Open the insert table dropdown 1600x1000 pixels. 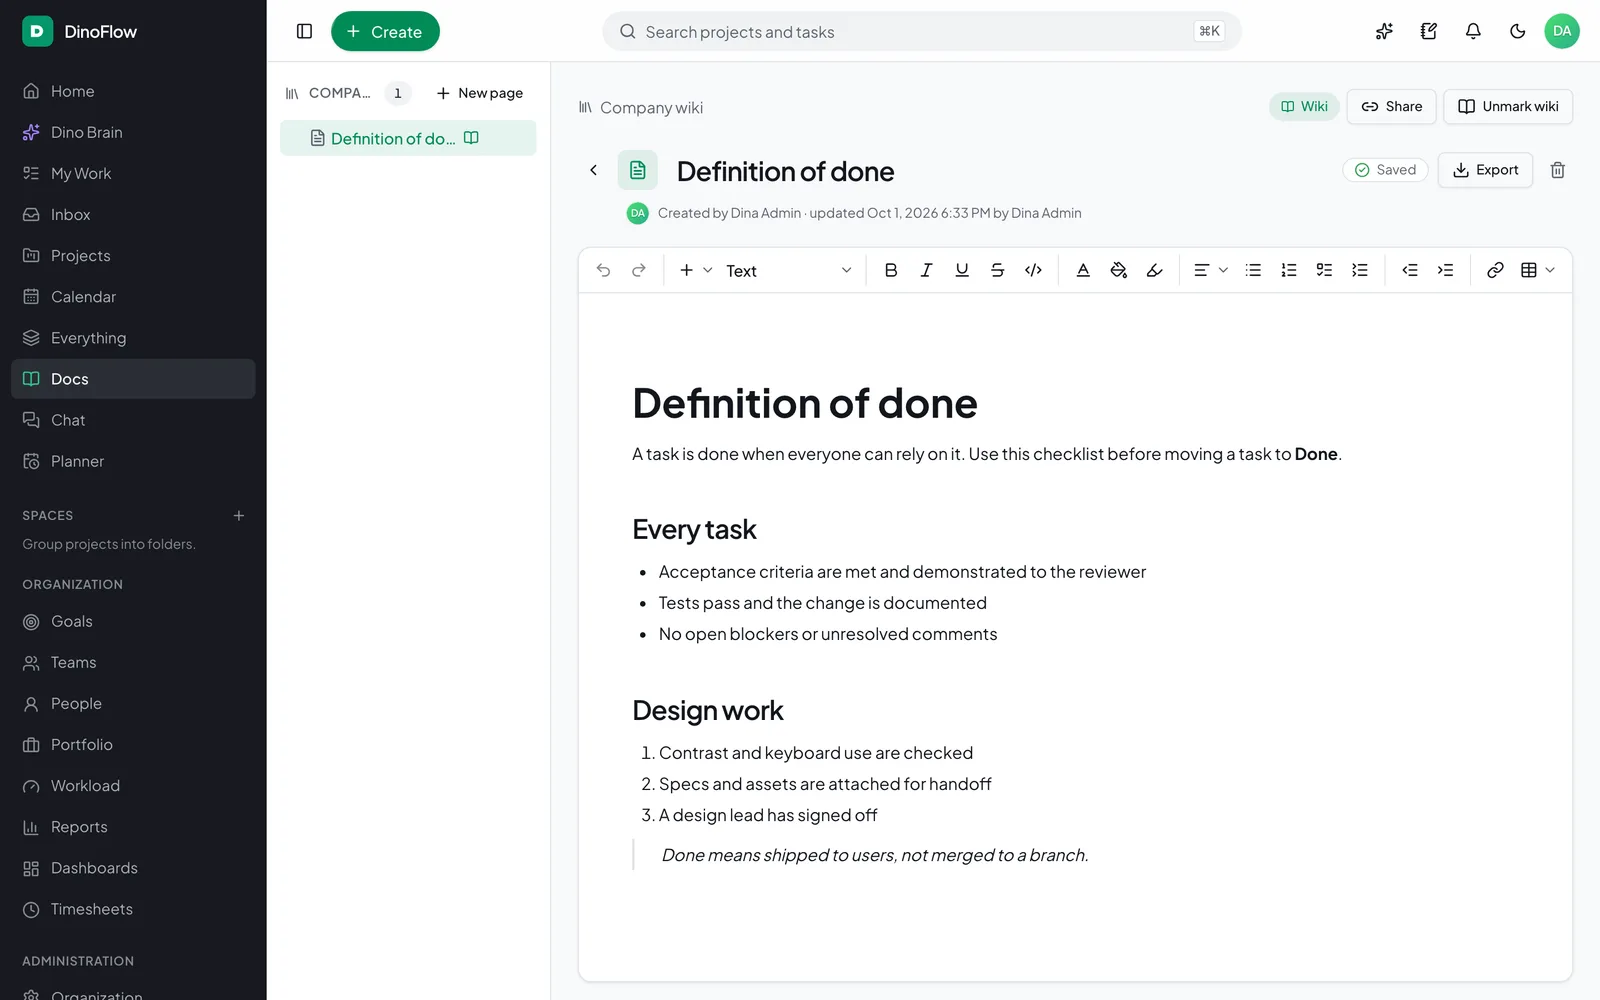click(x=1538, y=270)
